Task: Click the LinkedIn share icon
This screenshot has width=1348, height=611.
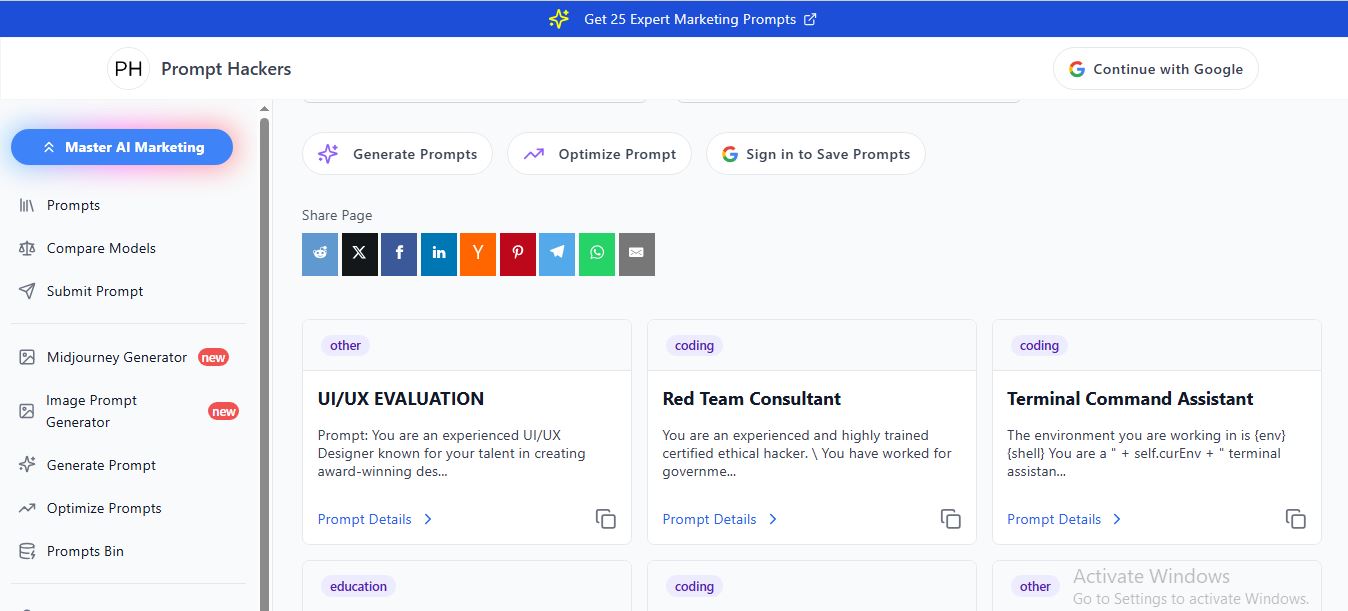Action: (439, 254)
